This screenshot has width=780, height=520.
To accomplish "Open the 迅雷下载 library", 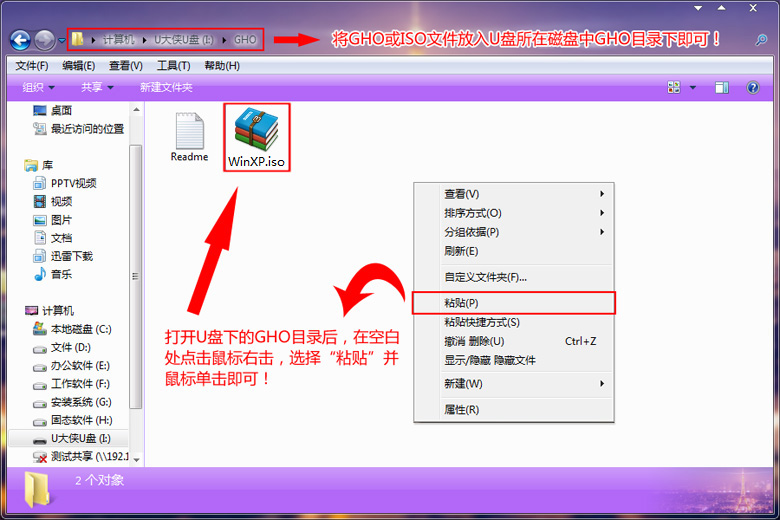I will pos(63,256).
